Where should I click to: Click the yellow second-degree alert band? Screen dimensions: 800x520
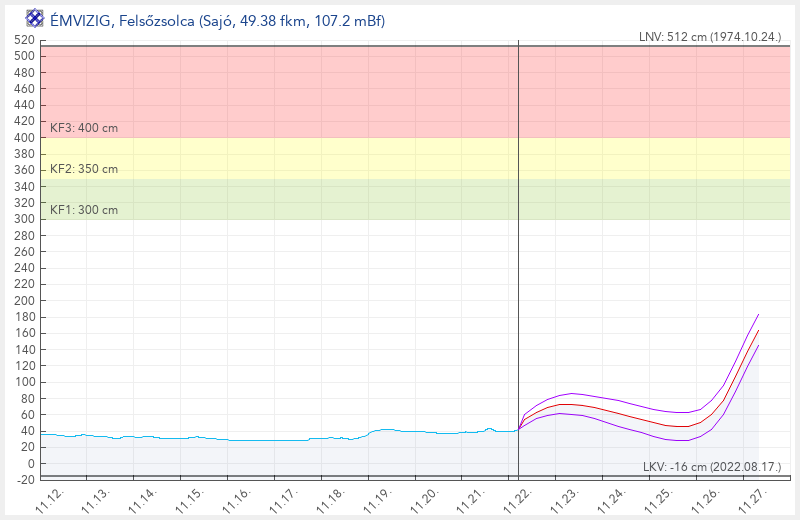point(300,158)
